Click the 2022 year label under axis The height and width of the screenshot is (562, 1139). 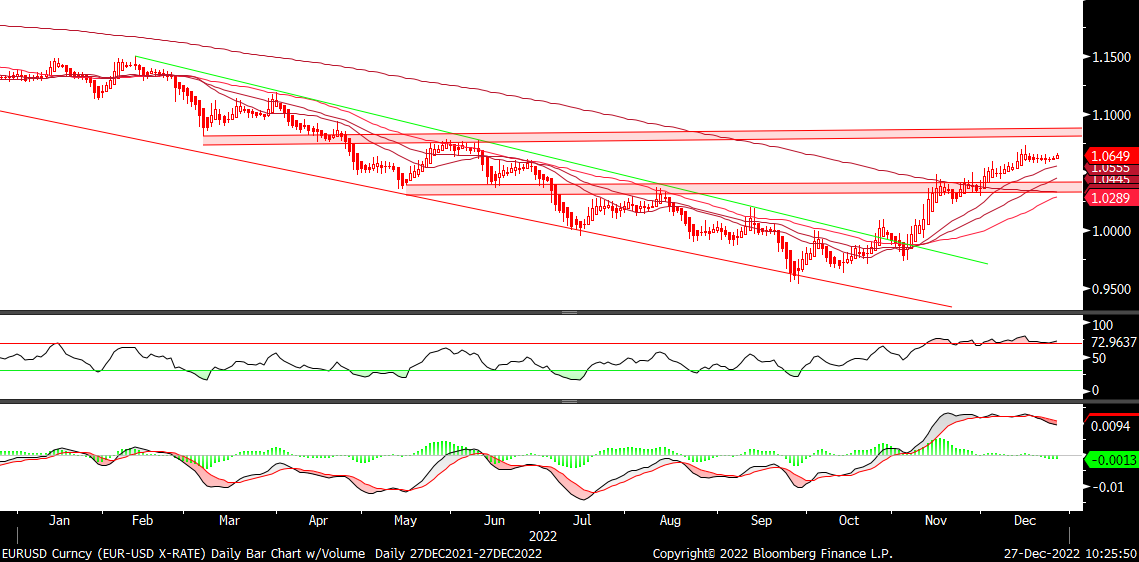(543, 537)
